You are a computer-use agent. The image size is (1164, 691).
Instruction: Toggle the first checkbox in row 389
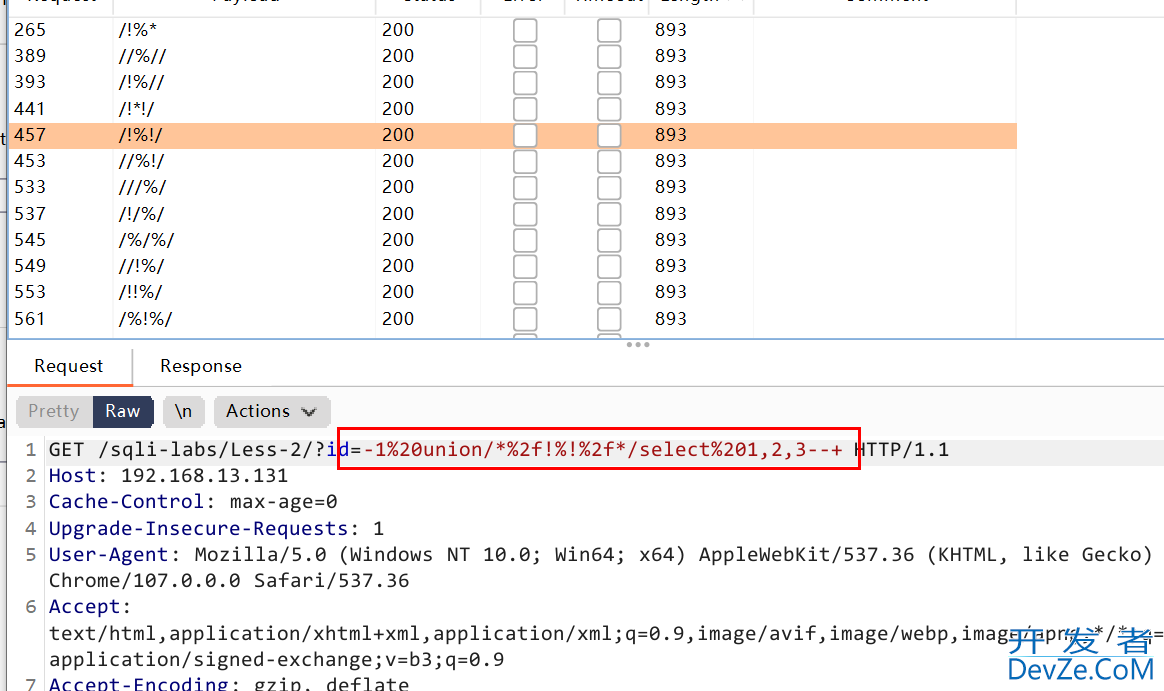[525, 56]
